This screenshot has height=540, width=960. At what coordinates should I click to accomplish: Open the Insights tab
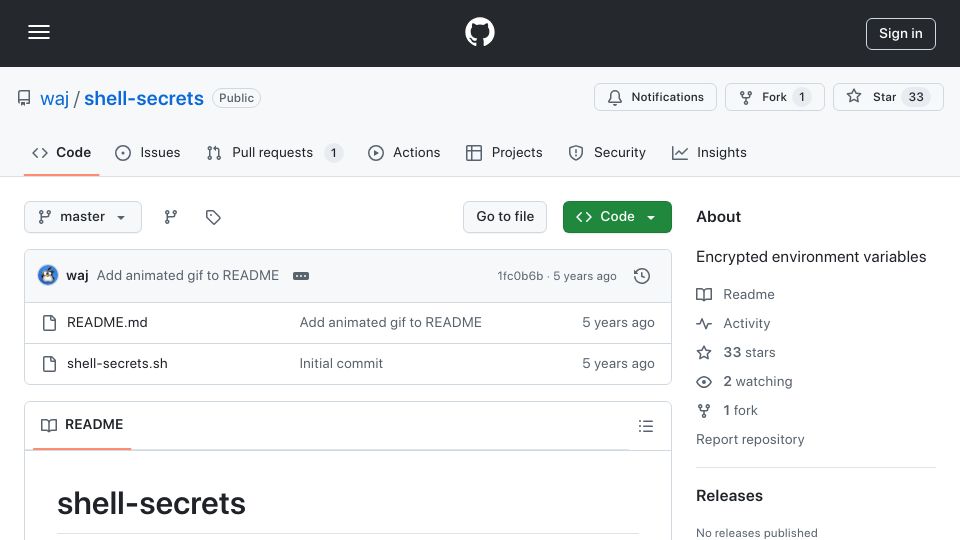709,152
